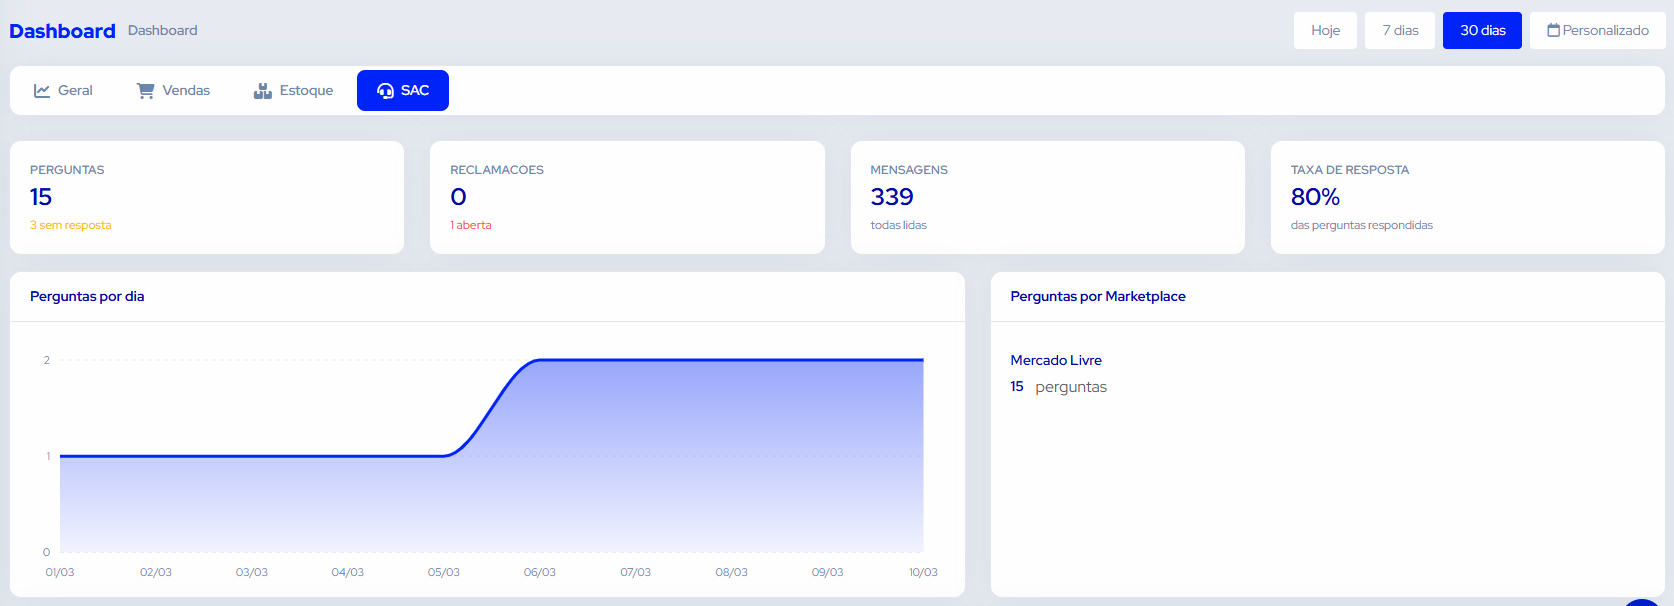Open the Vendas tab
This screenshot has width=1674, height=606.
173,91
